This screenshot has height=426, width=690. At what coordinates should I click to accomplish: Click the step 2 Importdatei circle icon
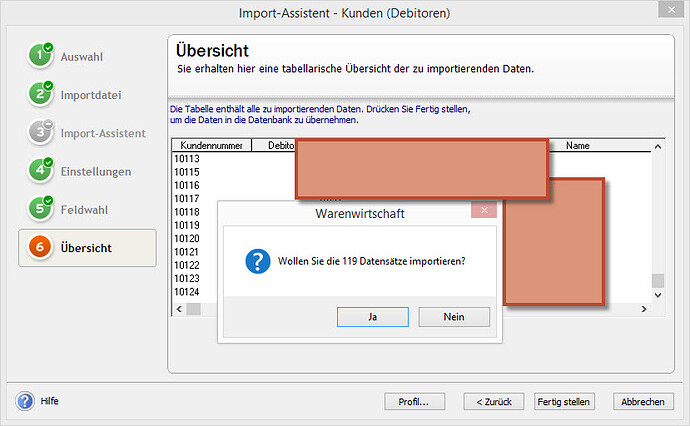coord(40,94)
